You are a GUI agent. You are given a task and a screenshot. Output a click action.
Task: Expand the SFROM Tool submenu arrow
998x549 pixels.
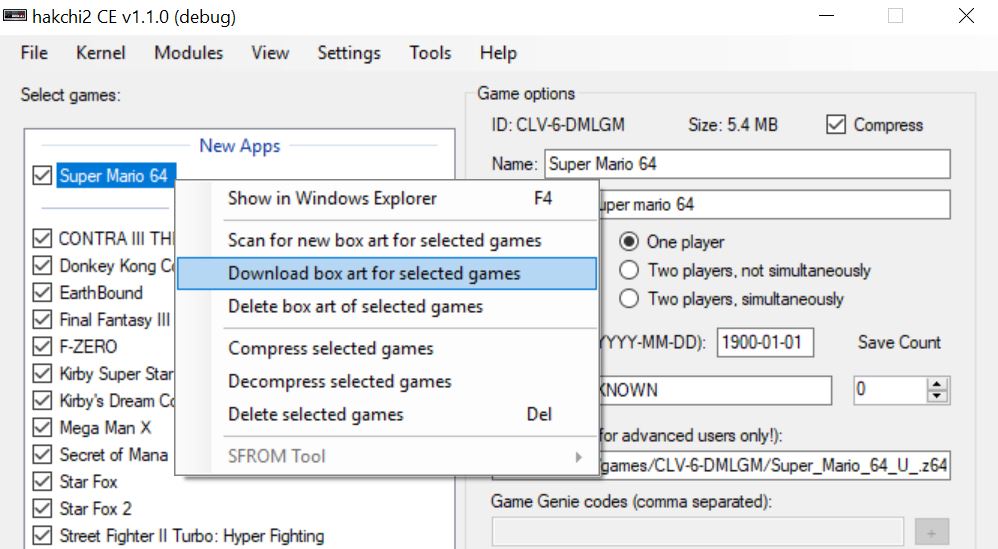[x=578, y=457]
